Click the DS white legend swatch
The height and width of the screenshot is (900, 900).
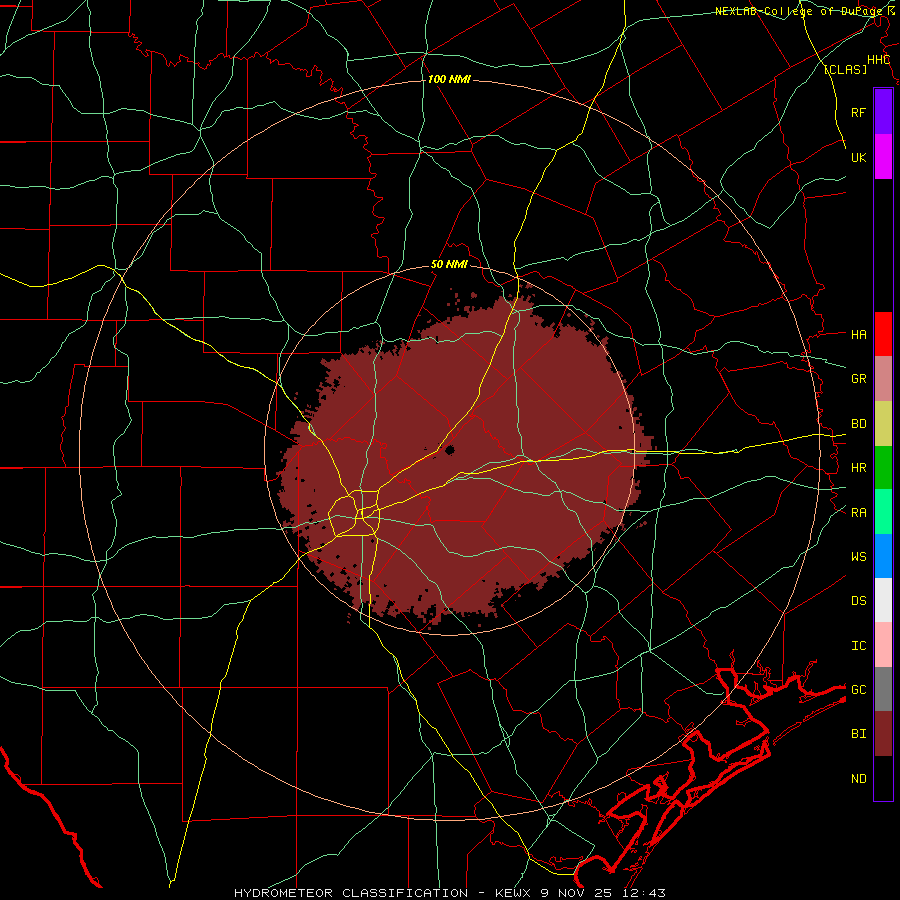tap(883, 600)
